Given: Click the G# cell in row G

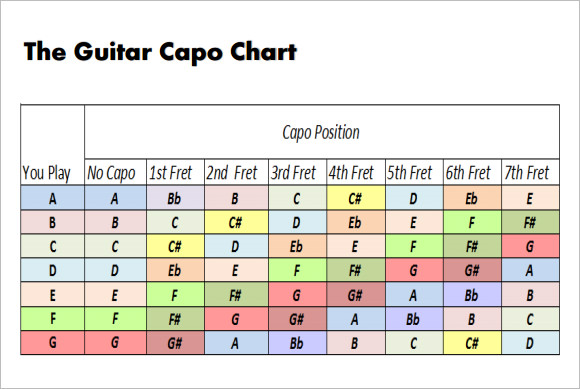Looking at the screenshot, I should [x=175, y=343].
